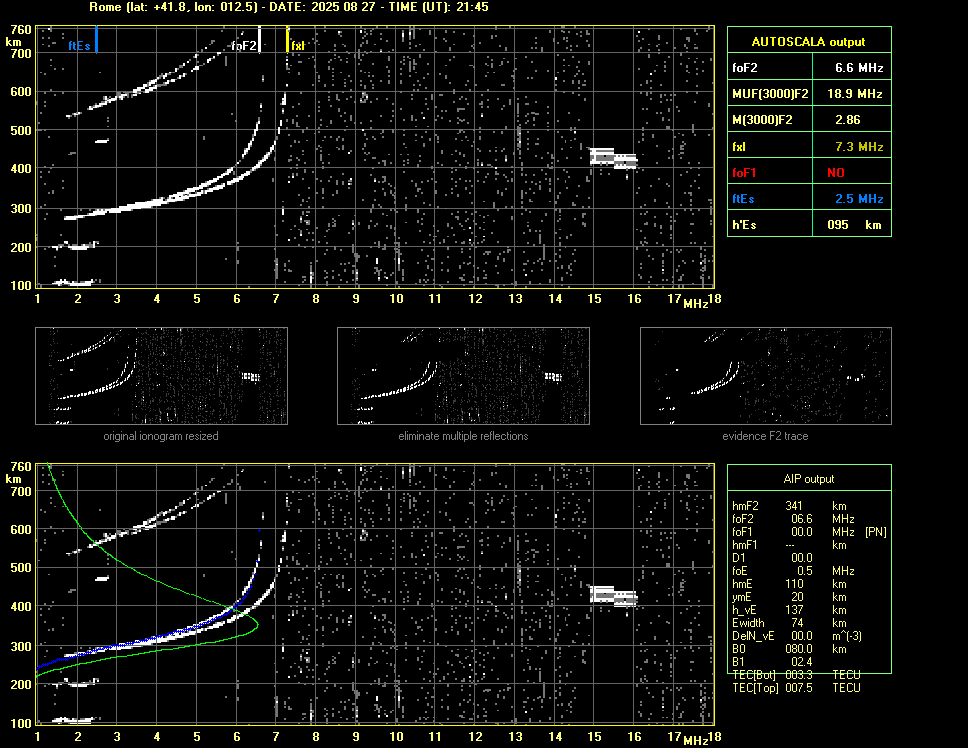The width and height of the screenshot is (968, 748).
Task: Click the 'ftEs' label in the top ionogram
Action: click(79, 46)
